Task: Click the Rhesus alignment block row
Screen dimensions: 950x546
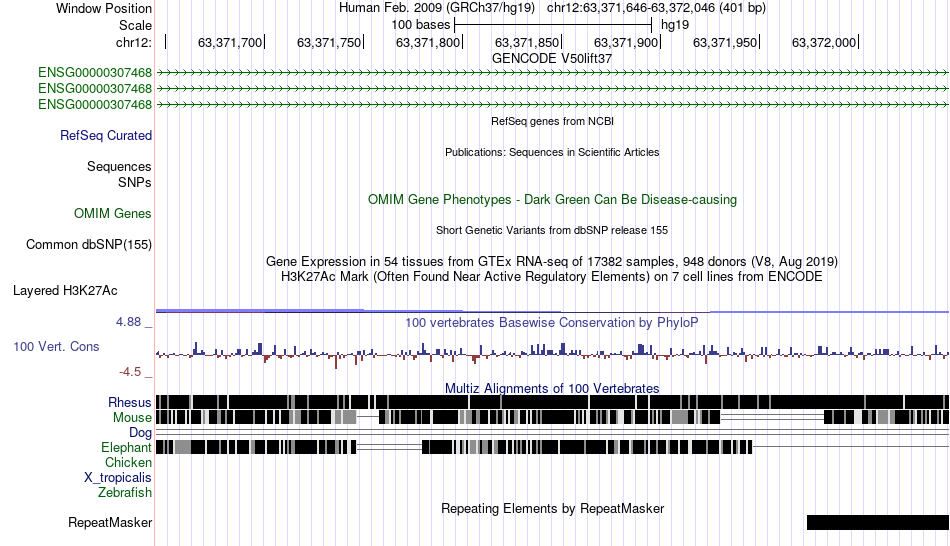Action: coord(552,402)
